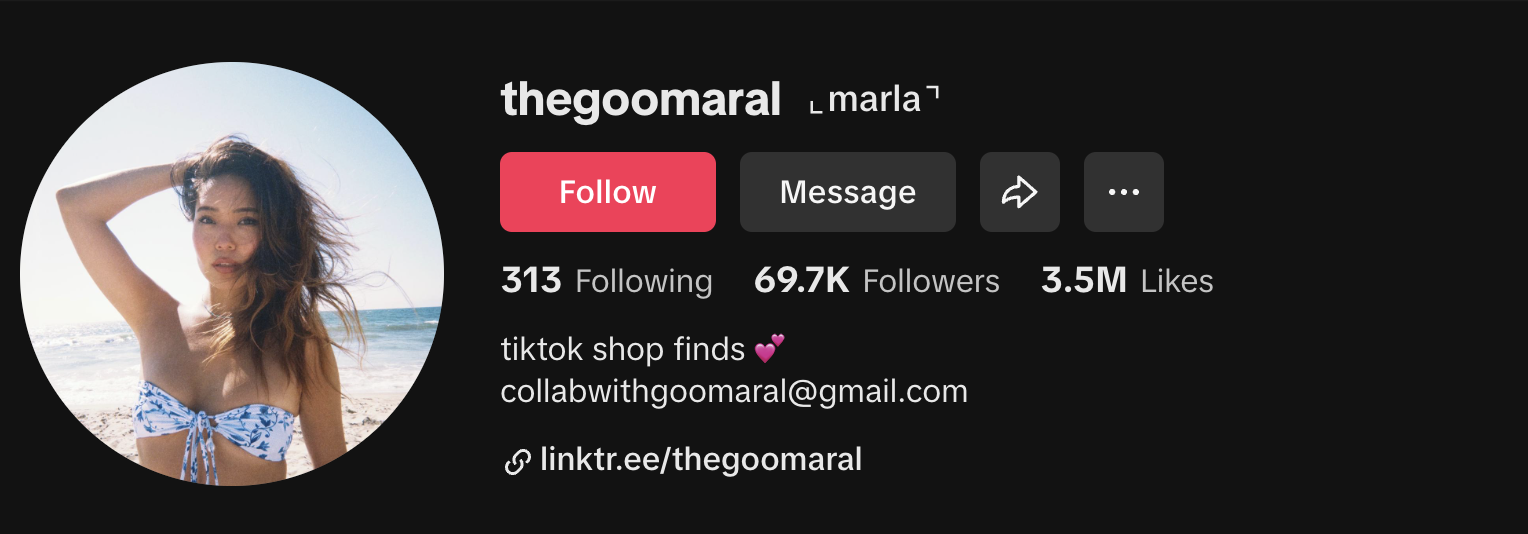The height and width of the screenshot is (534, 1528).
Task: Click the Likes label
Action: pos(1177,282)
